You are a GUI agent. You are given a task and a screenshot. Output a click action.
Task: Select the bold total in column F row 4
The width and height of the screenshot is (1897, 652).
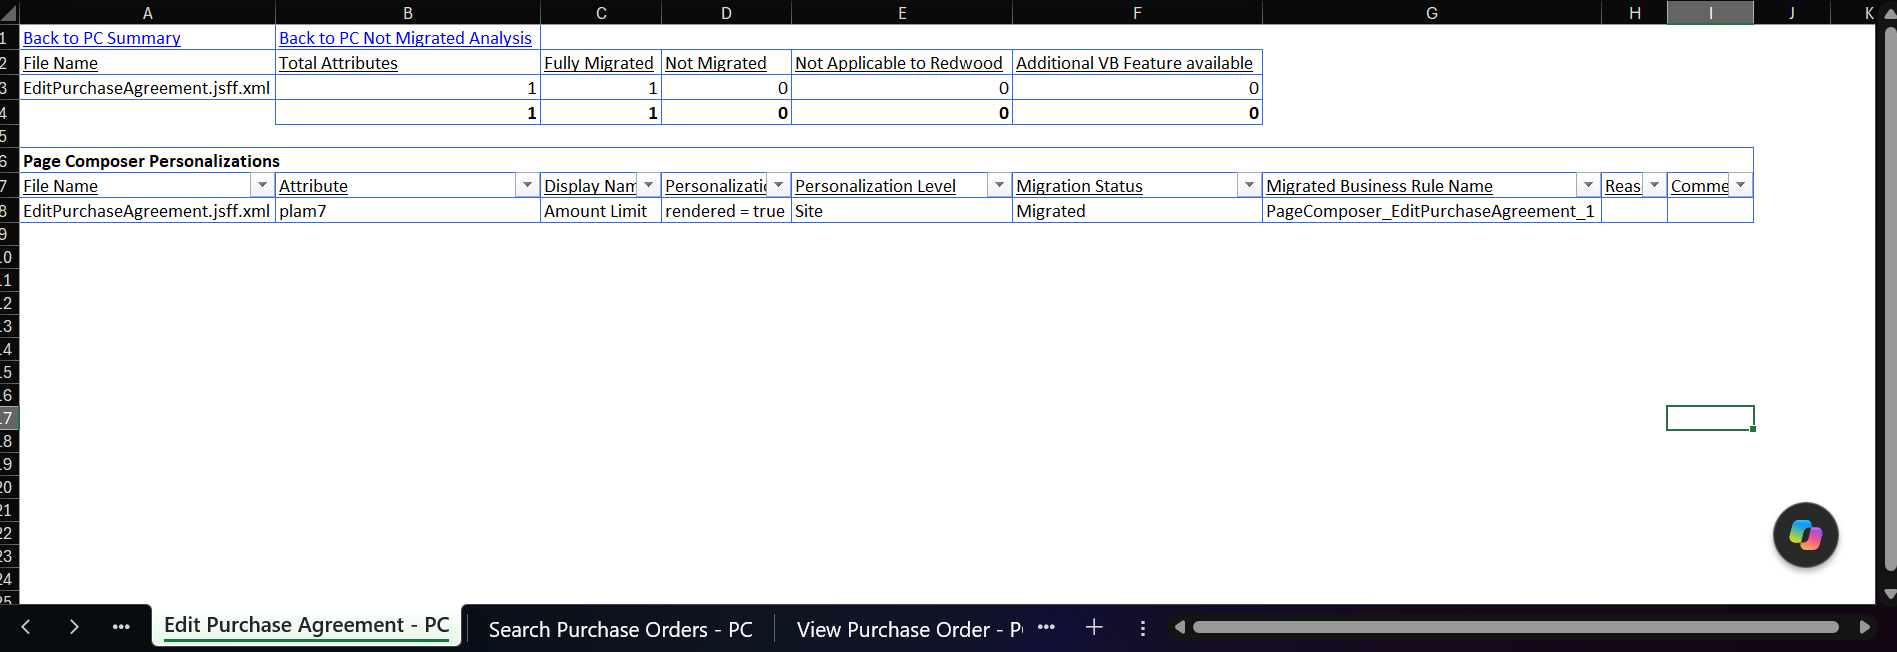(1137, 113)
